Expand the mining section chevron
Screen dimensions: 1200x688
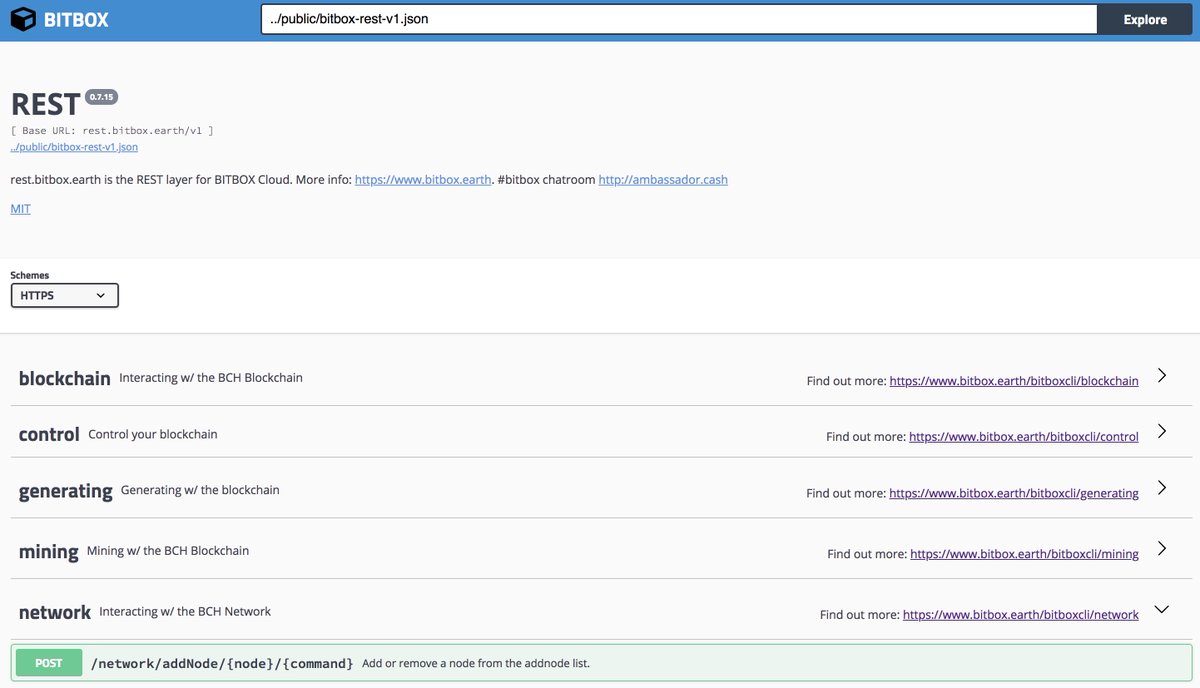pyautogui.click(x=1162, y=549)
